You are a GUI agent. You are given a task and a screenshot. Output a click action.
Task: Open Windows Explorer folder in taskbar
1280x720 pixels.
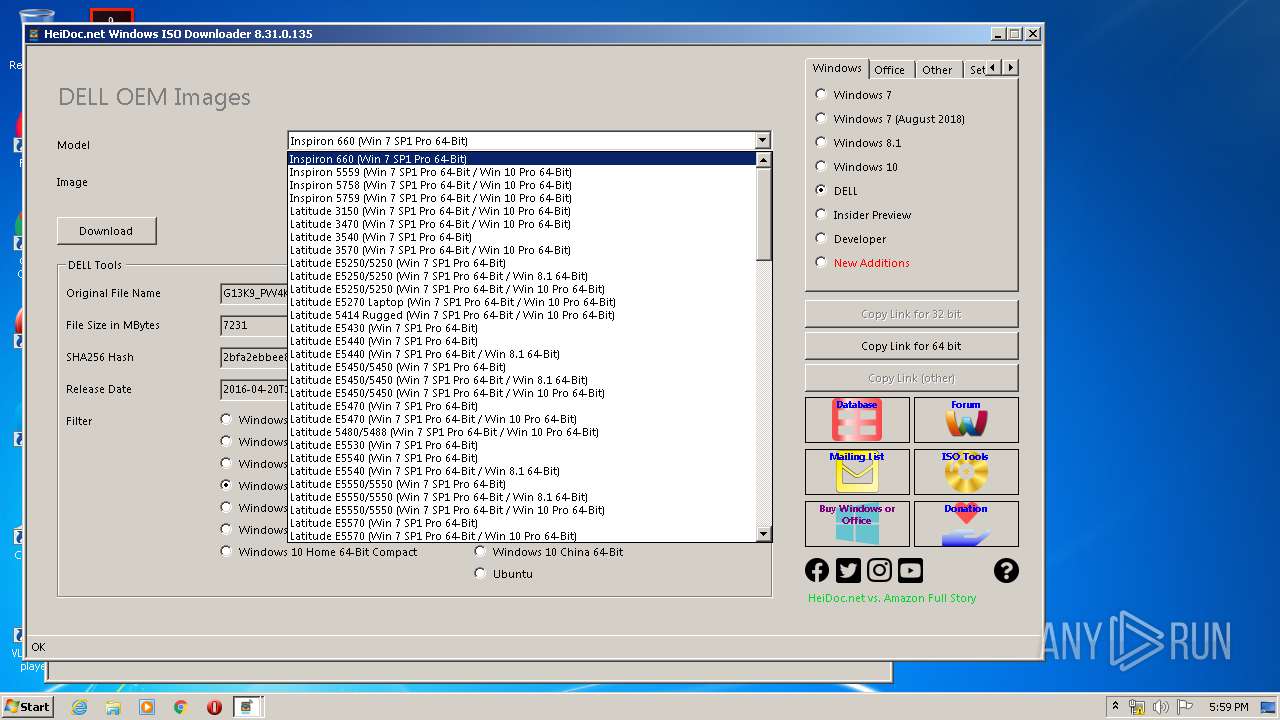click(x=113, y=707)
